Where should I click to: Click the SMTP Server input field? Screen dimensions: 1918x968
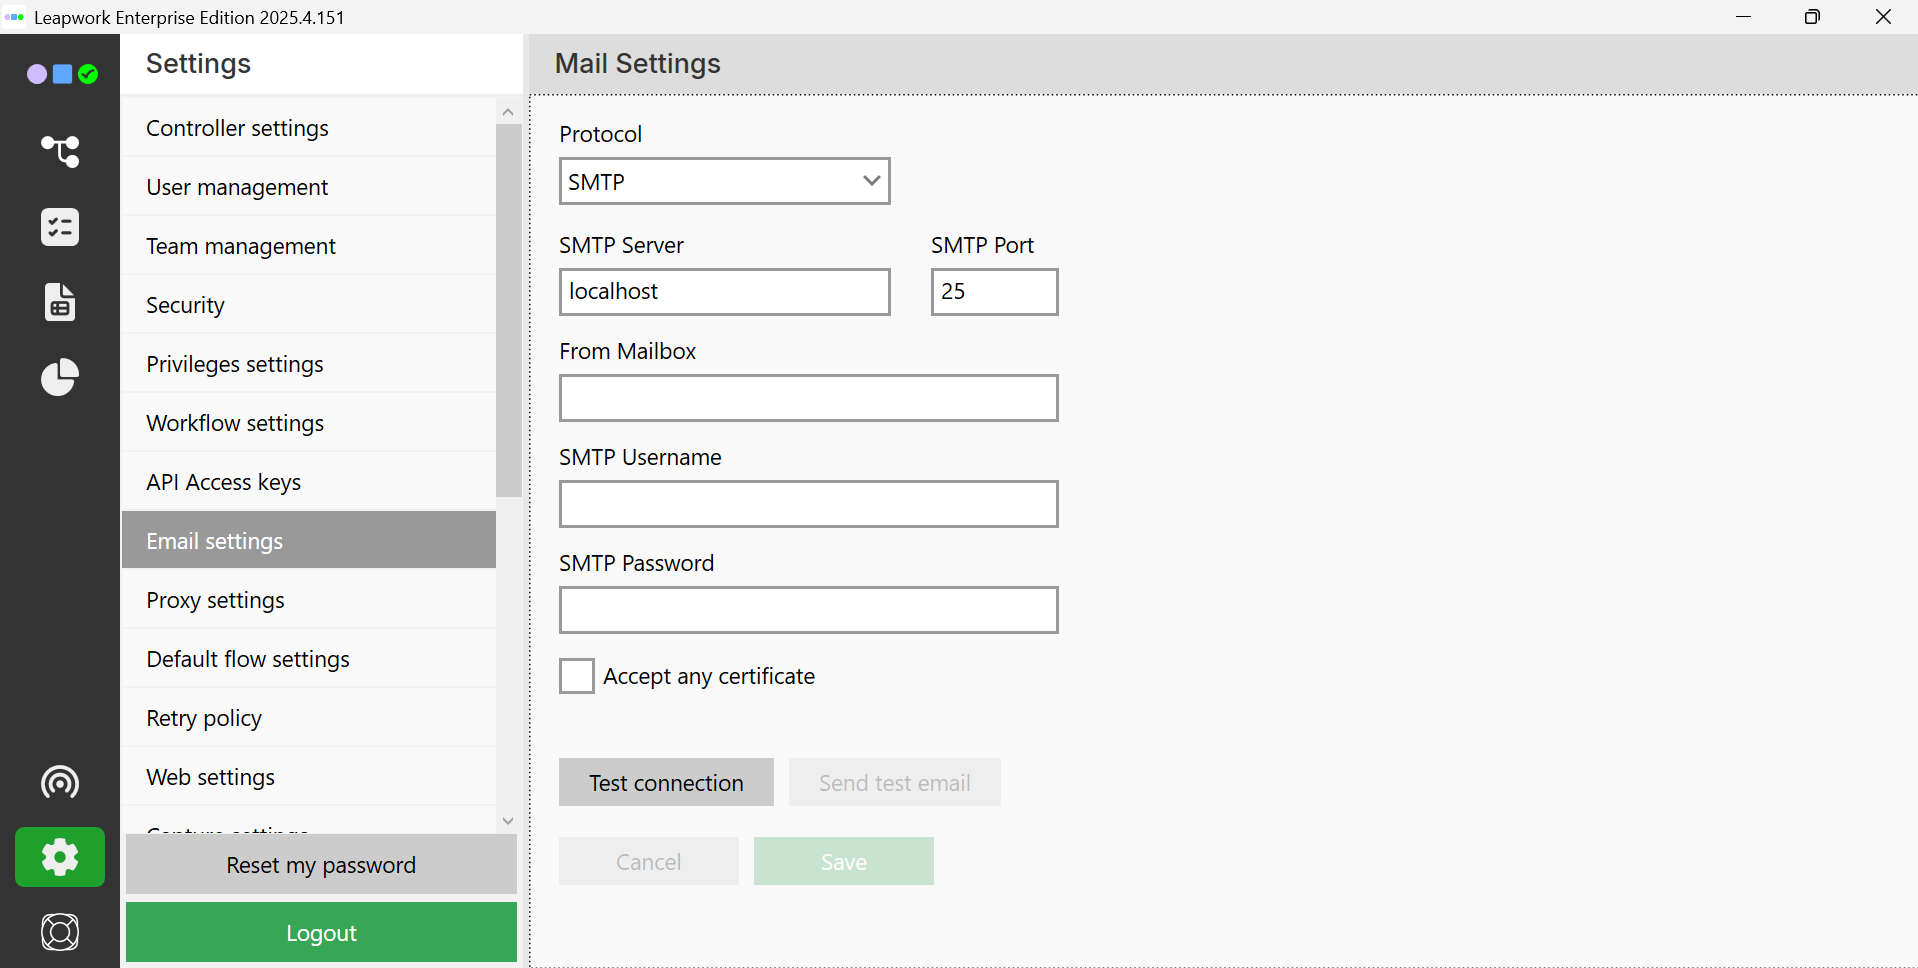[x=724, y=292]
